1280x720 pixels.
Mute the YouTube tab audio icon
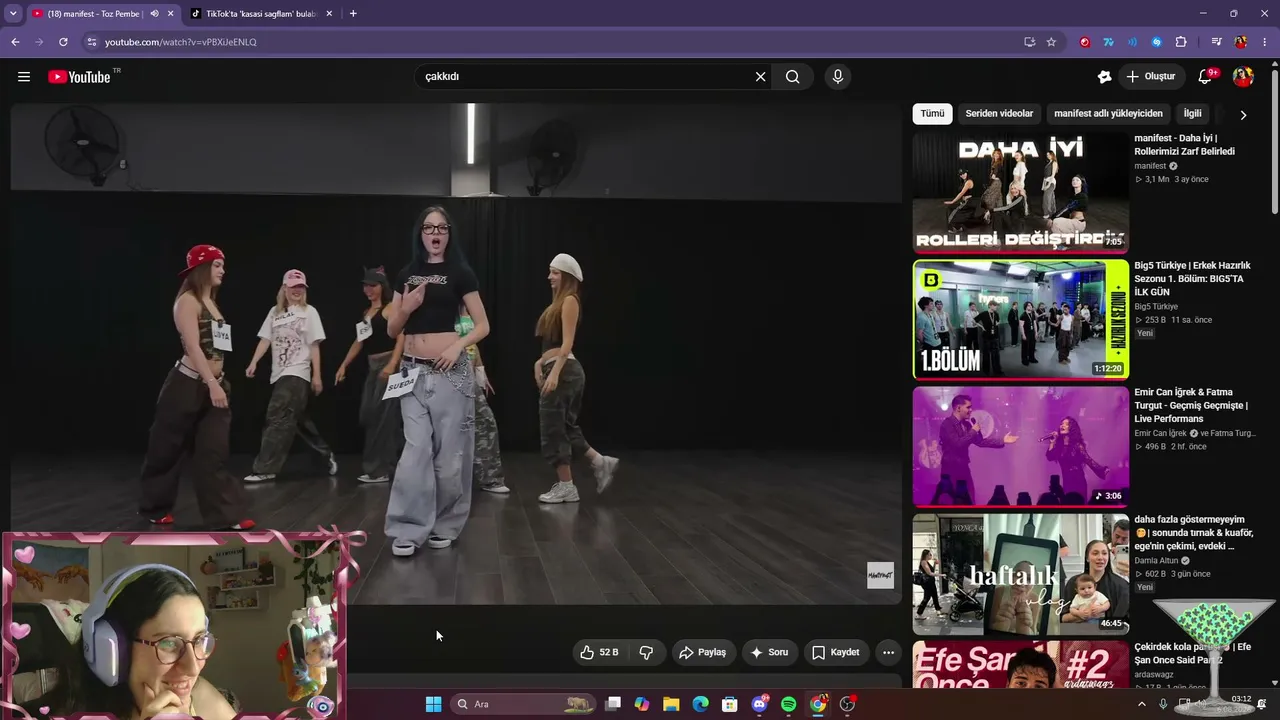[154, 14]
